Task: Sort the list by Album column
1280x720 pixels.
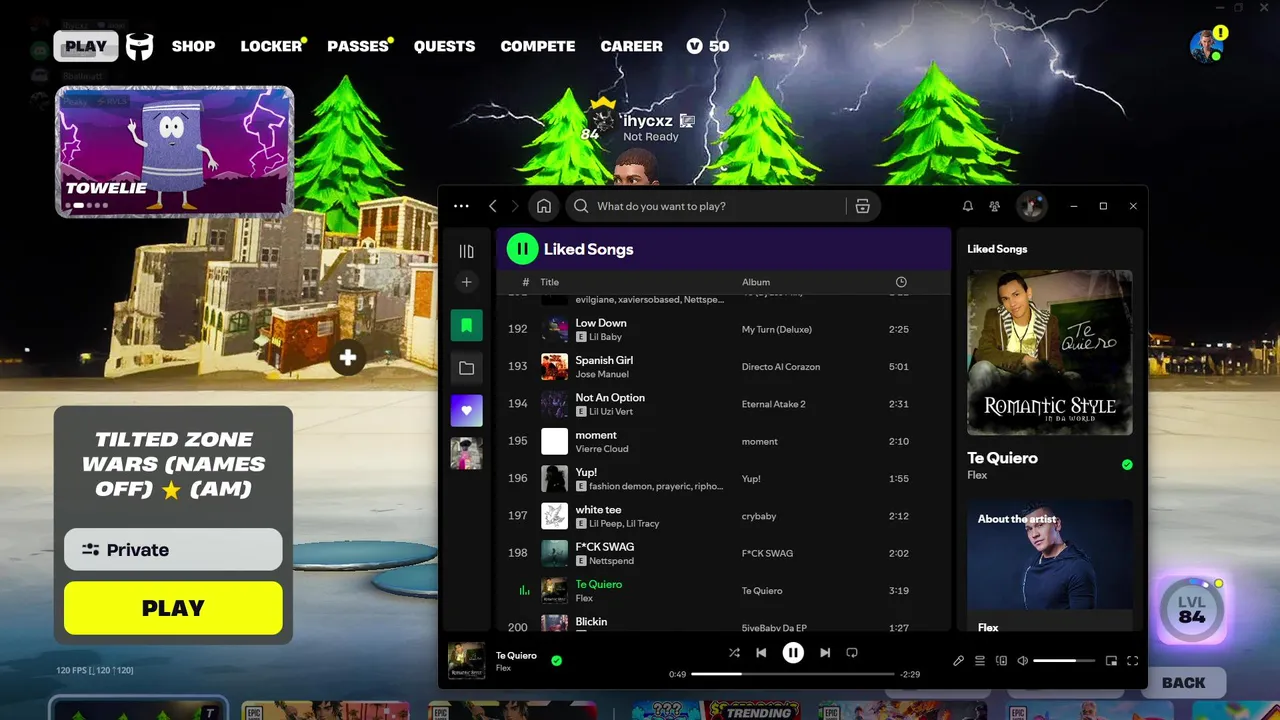Action: (x=756, y=282)
